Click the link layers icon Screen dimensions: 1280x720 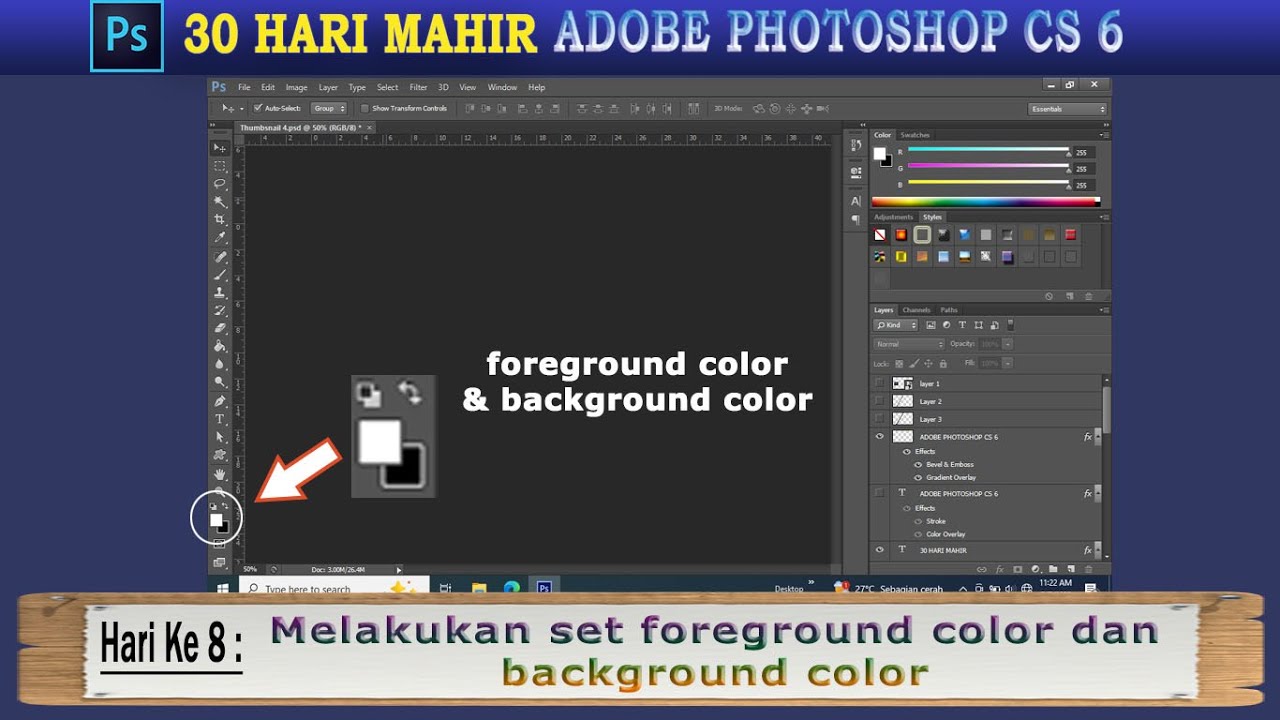[981, 569]
